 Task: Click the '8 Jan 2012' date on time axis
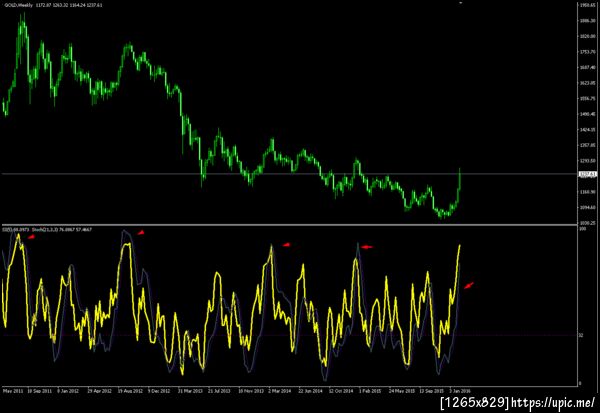(68, 391)
